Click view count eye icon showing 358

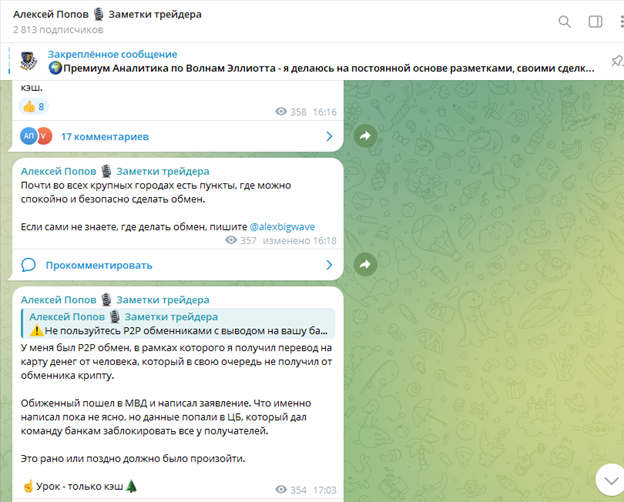click(x=281, y=112)
